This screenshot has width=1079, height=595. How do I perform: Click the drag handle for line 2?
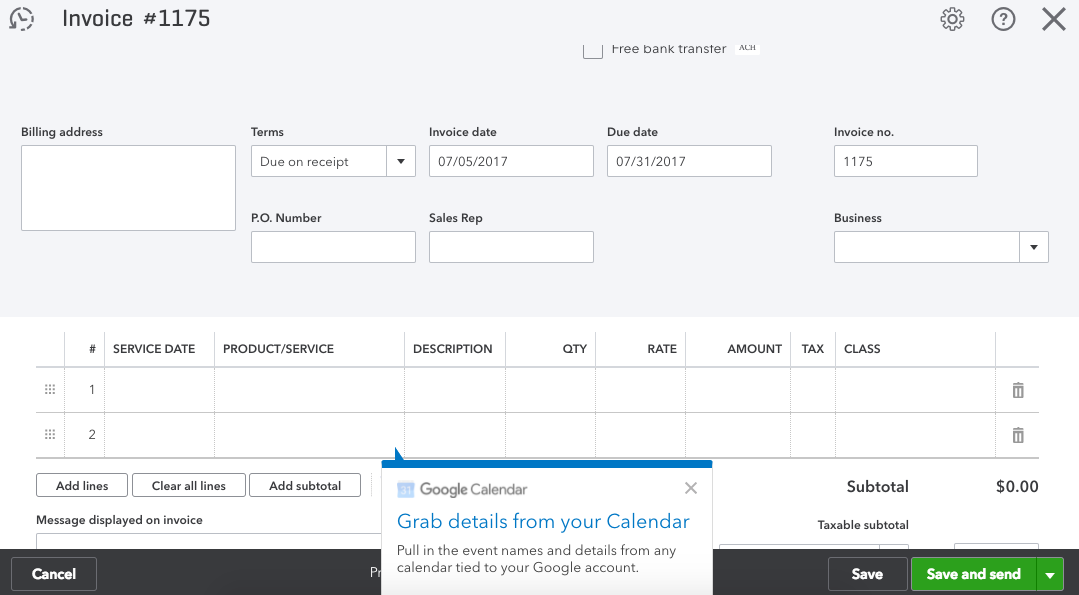click(50, 435)
